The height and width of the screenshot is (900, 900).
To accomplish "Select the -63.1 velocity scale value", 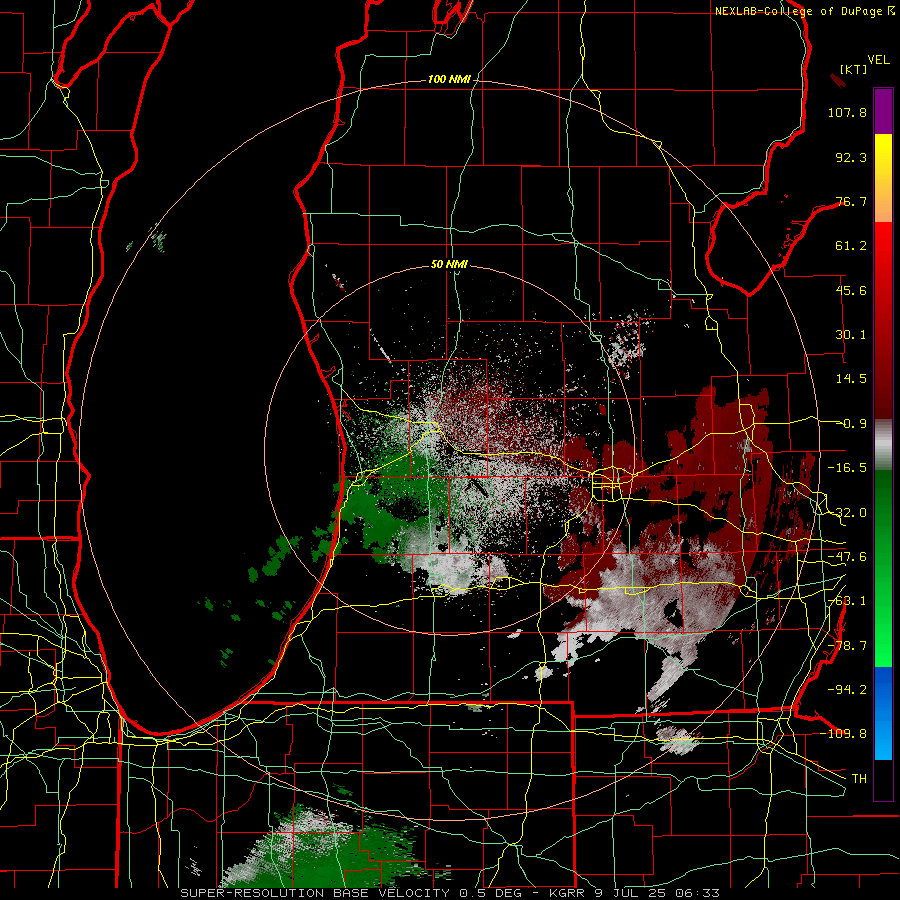I will 847,601.
